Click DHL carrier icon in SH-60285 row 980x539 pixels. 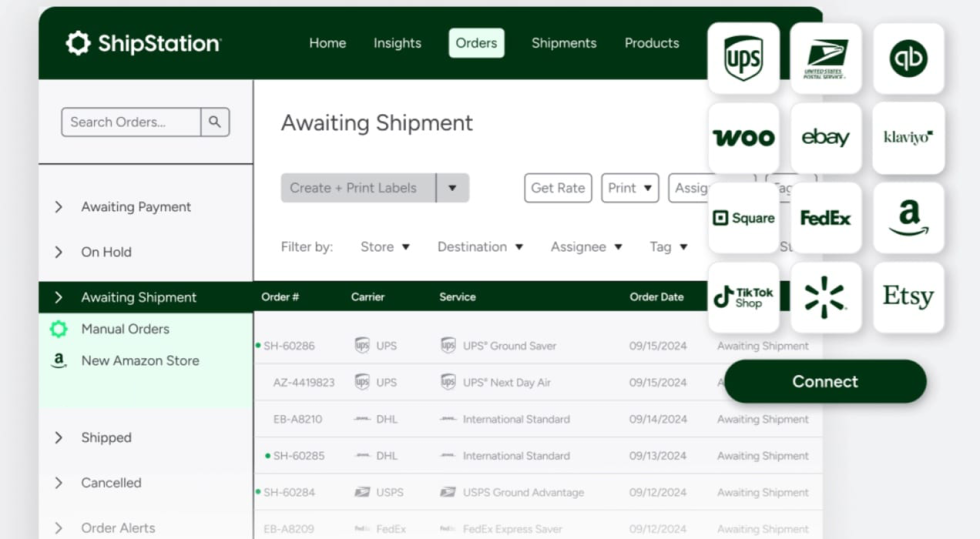point(362,456)
